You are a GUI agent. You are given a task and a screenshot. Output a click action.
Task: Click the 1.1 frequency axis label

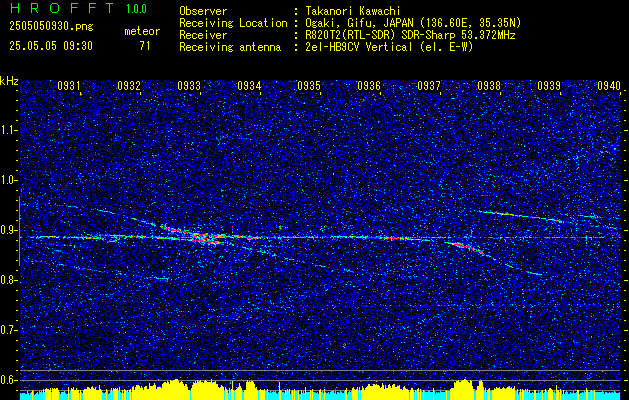coord(9,130)
